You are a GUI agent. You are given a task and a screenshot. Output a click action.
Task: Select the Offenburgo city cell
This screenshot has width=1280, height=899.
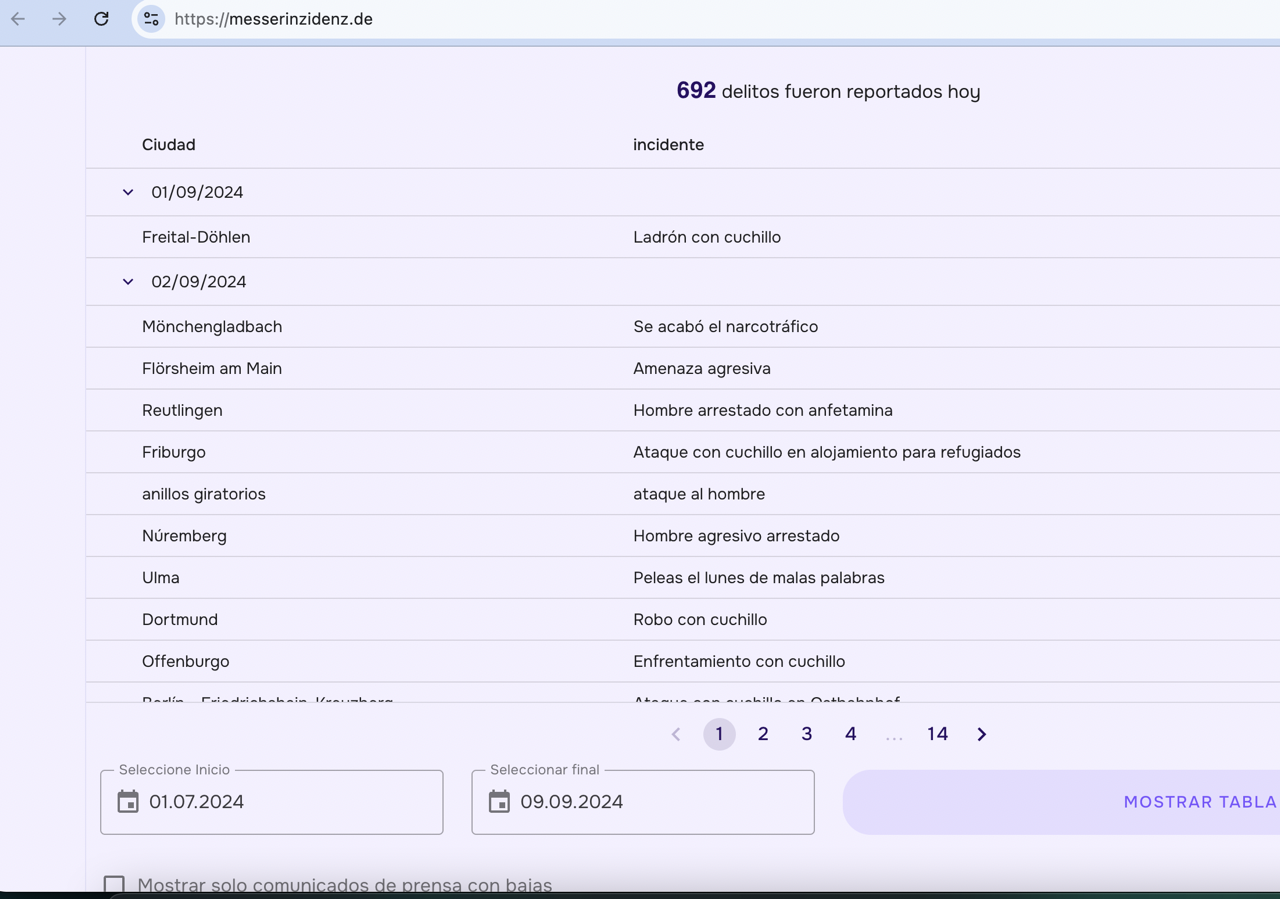pos(186,662)
